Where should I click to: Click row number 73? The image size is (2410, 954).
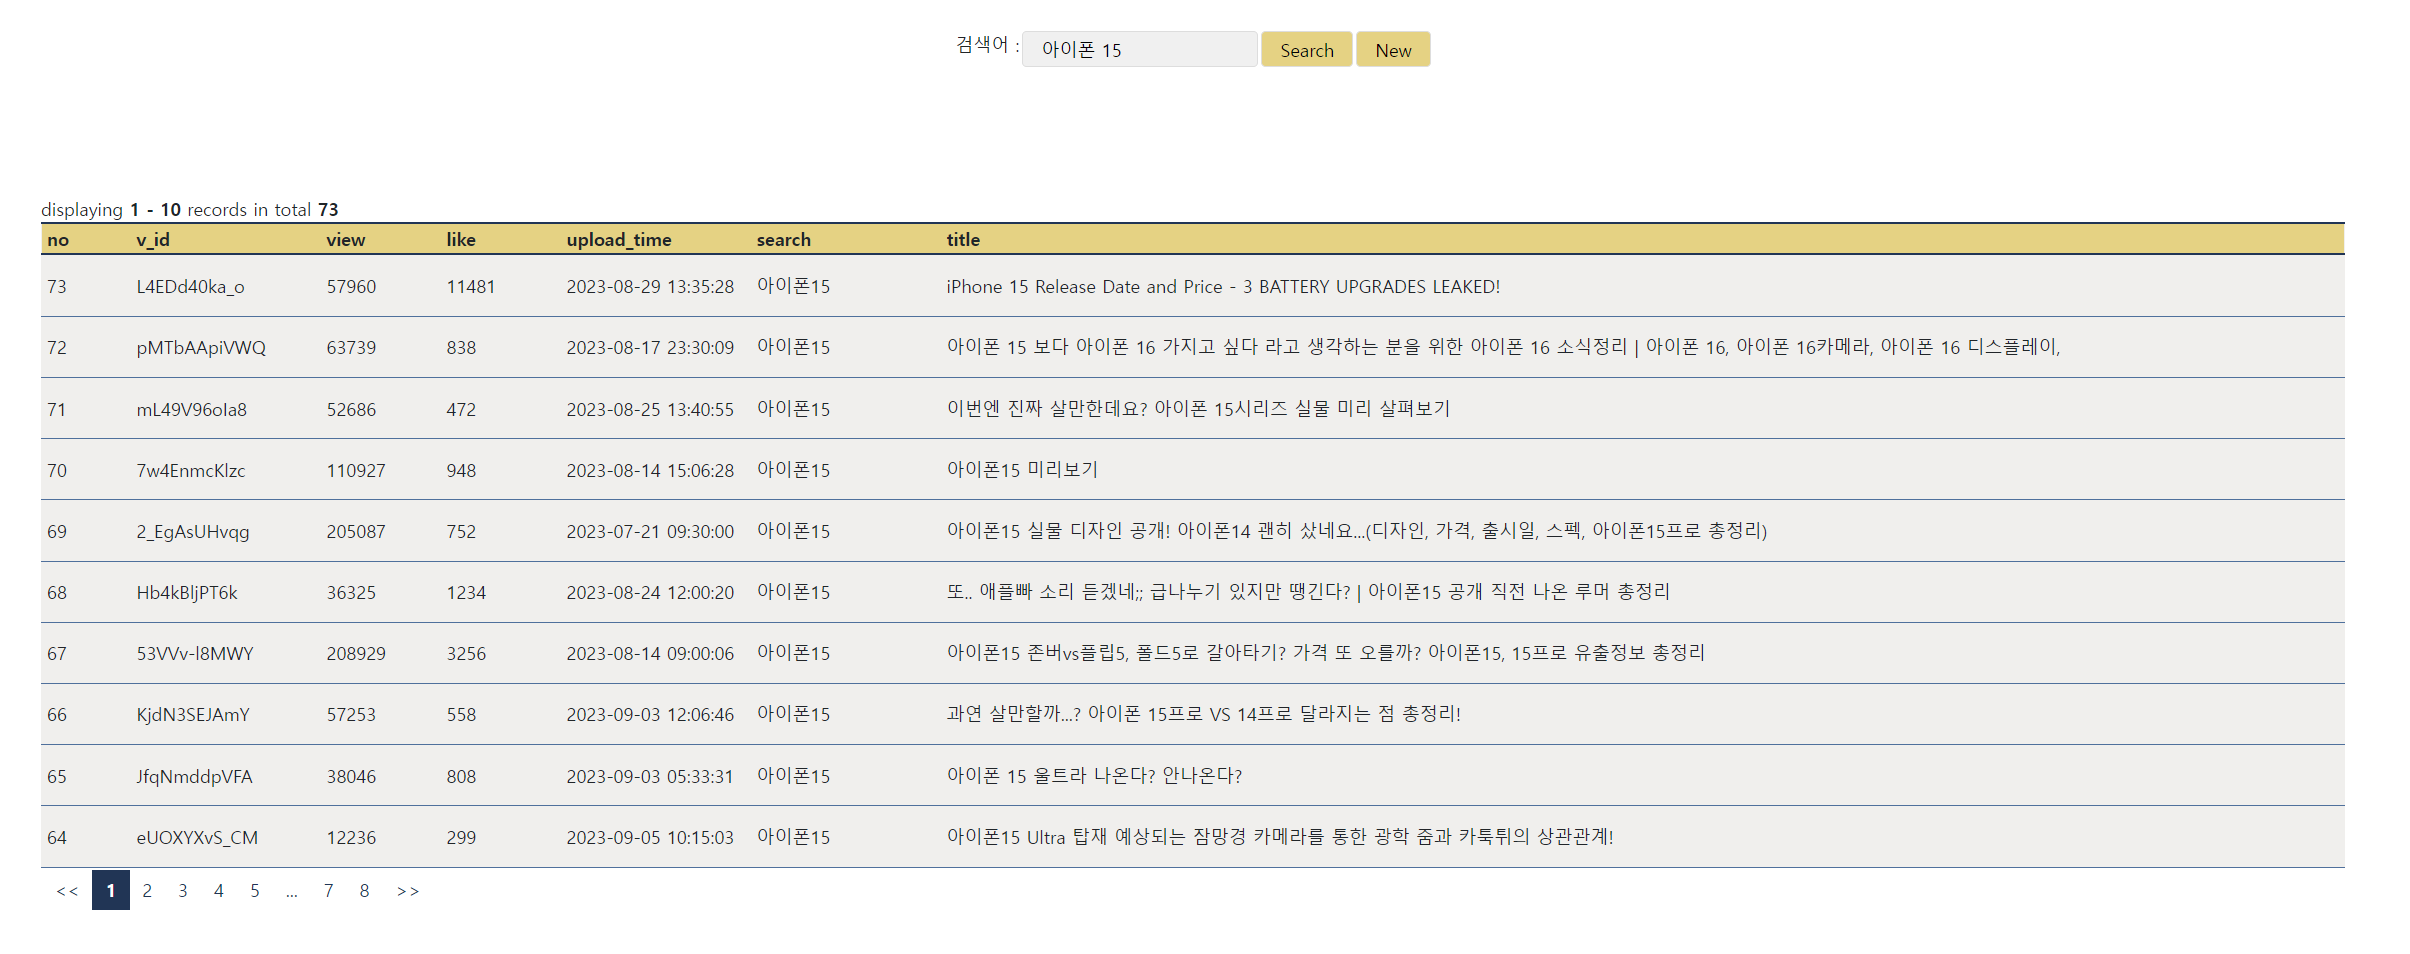(x=57, y=287)
